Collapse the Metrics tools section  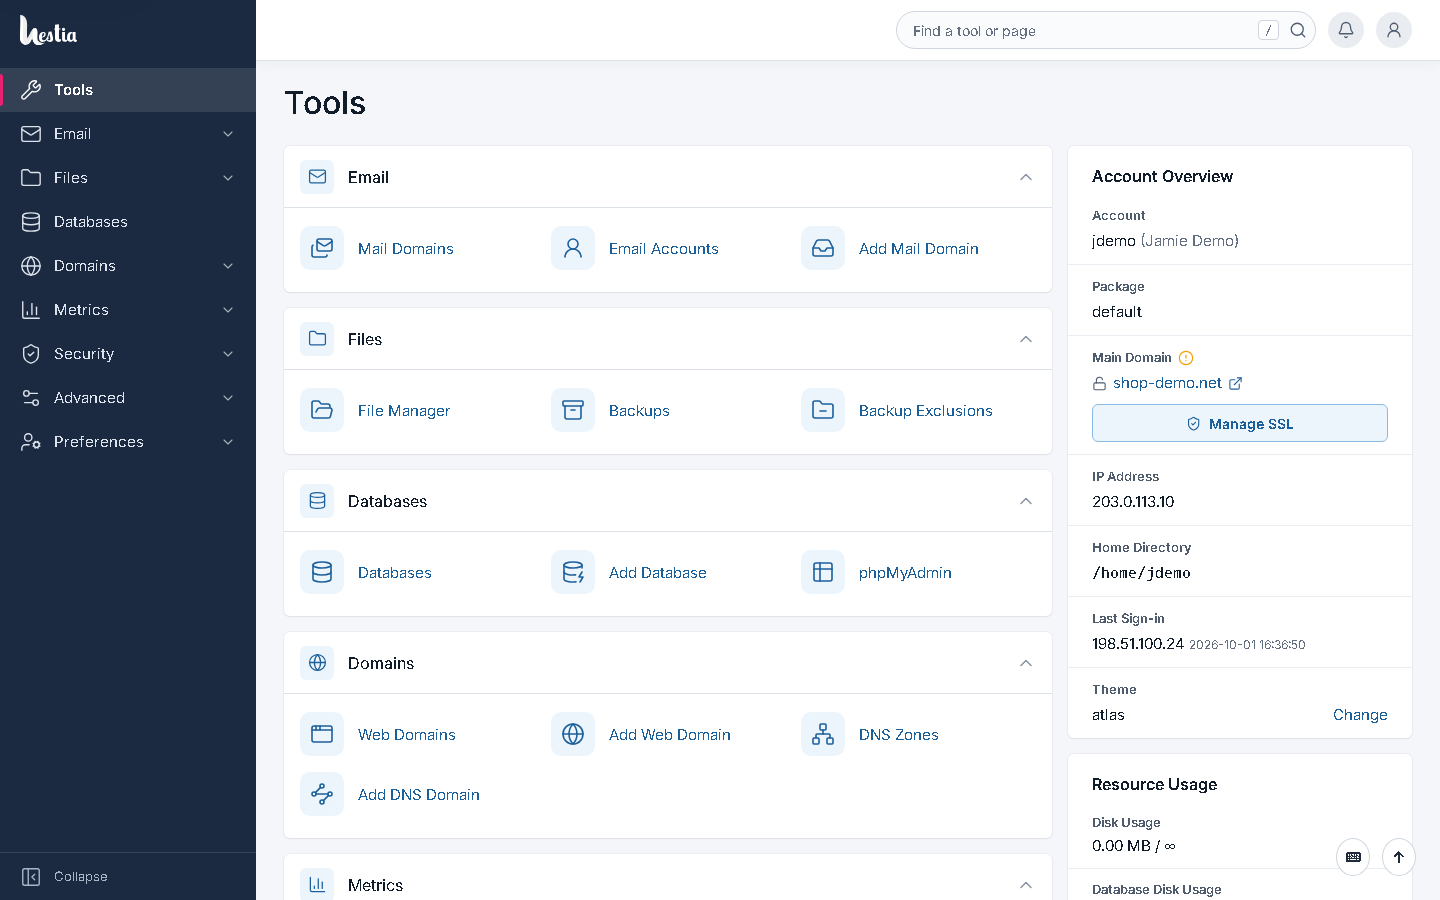(x=1026, y=885)
